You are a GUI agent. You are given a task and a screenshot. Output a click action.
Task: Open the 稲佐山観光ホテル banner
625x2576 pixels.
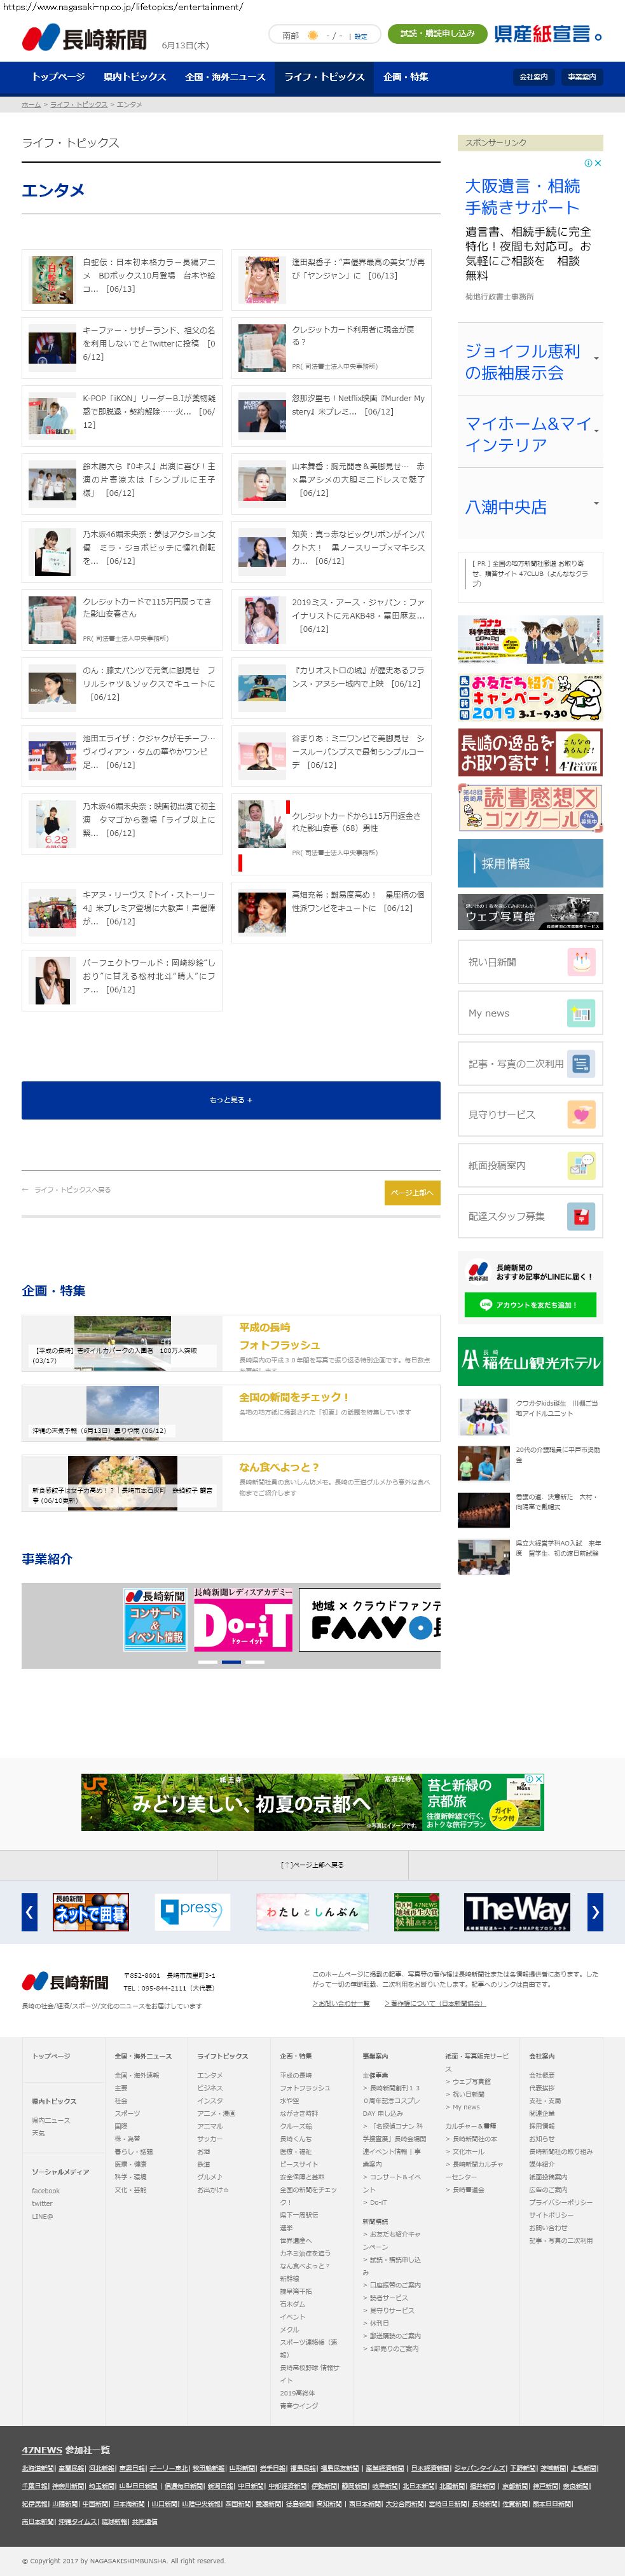pos(530,1361)
